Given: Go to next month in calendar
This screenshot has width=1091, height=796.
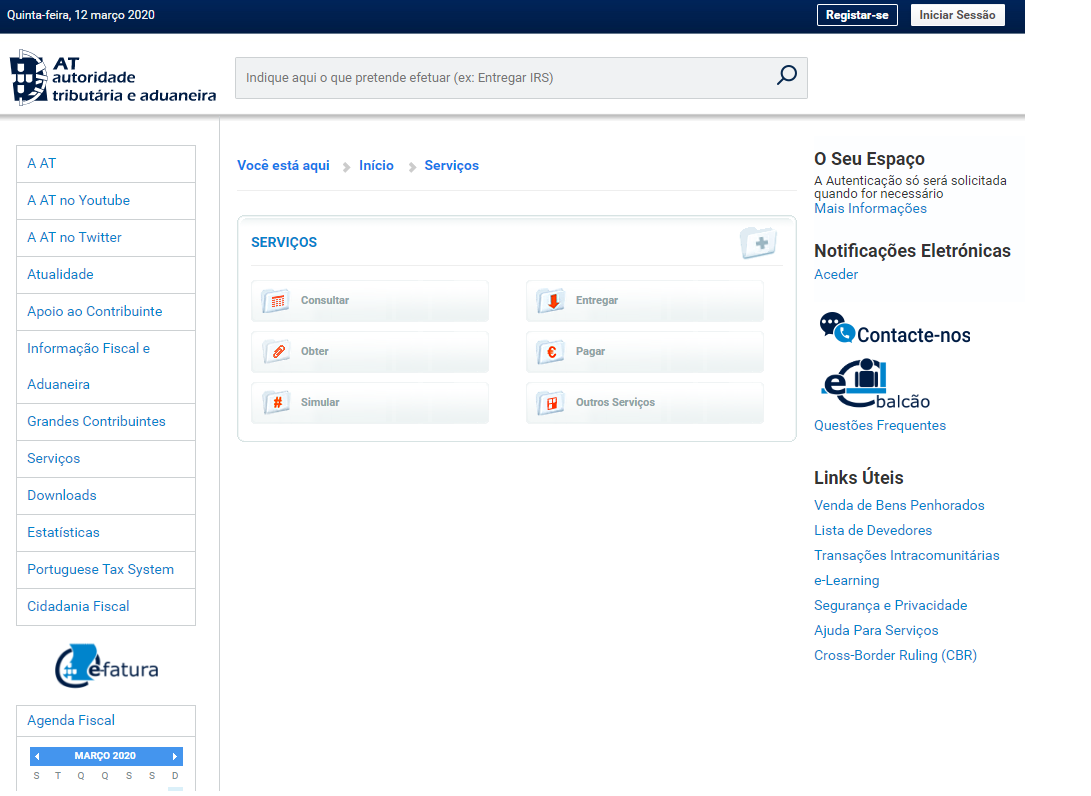Looking at the screenshot, I should pyautogui.click(x=175, y=756).
